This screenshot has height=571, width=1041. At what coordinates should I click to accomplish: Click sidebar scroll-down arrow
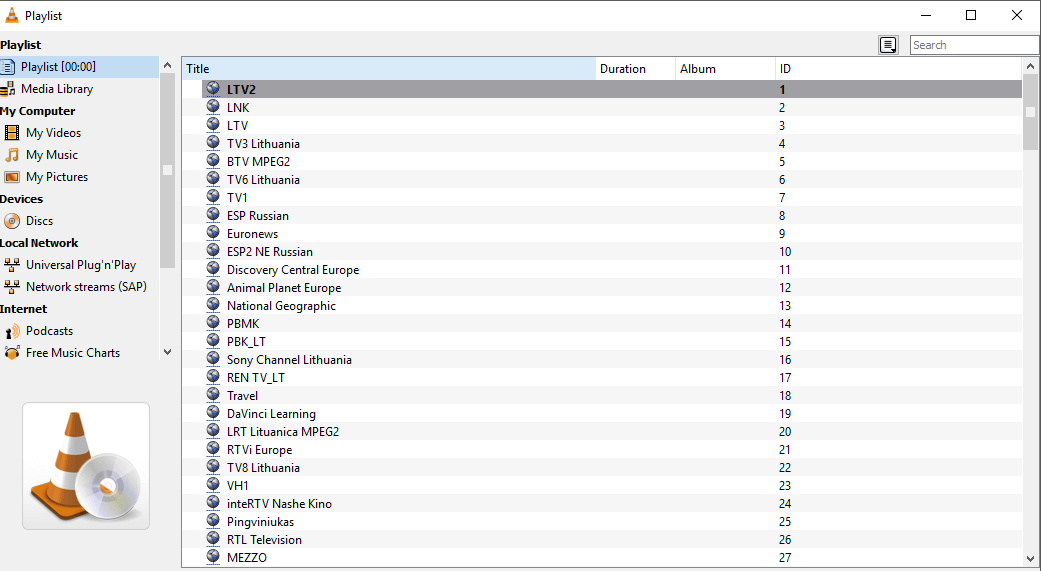click(x=167, y=352)
